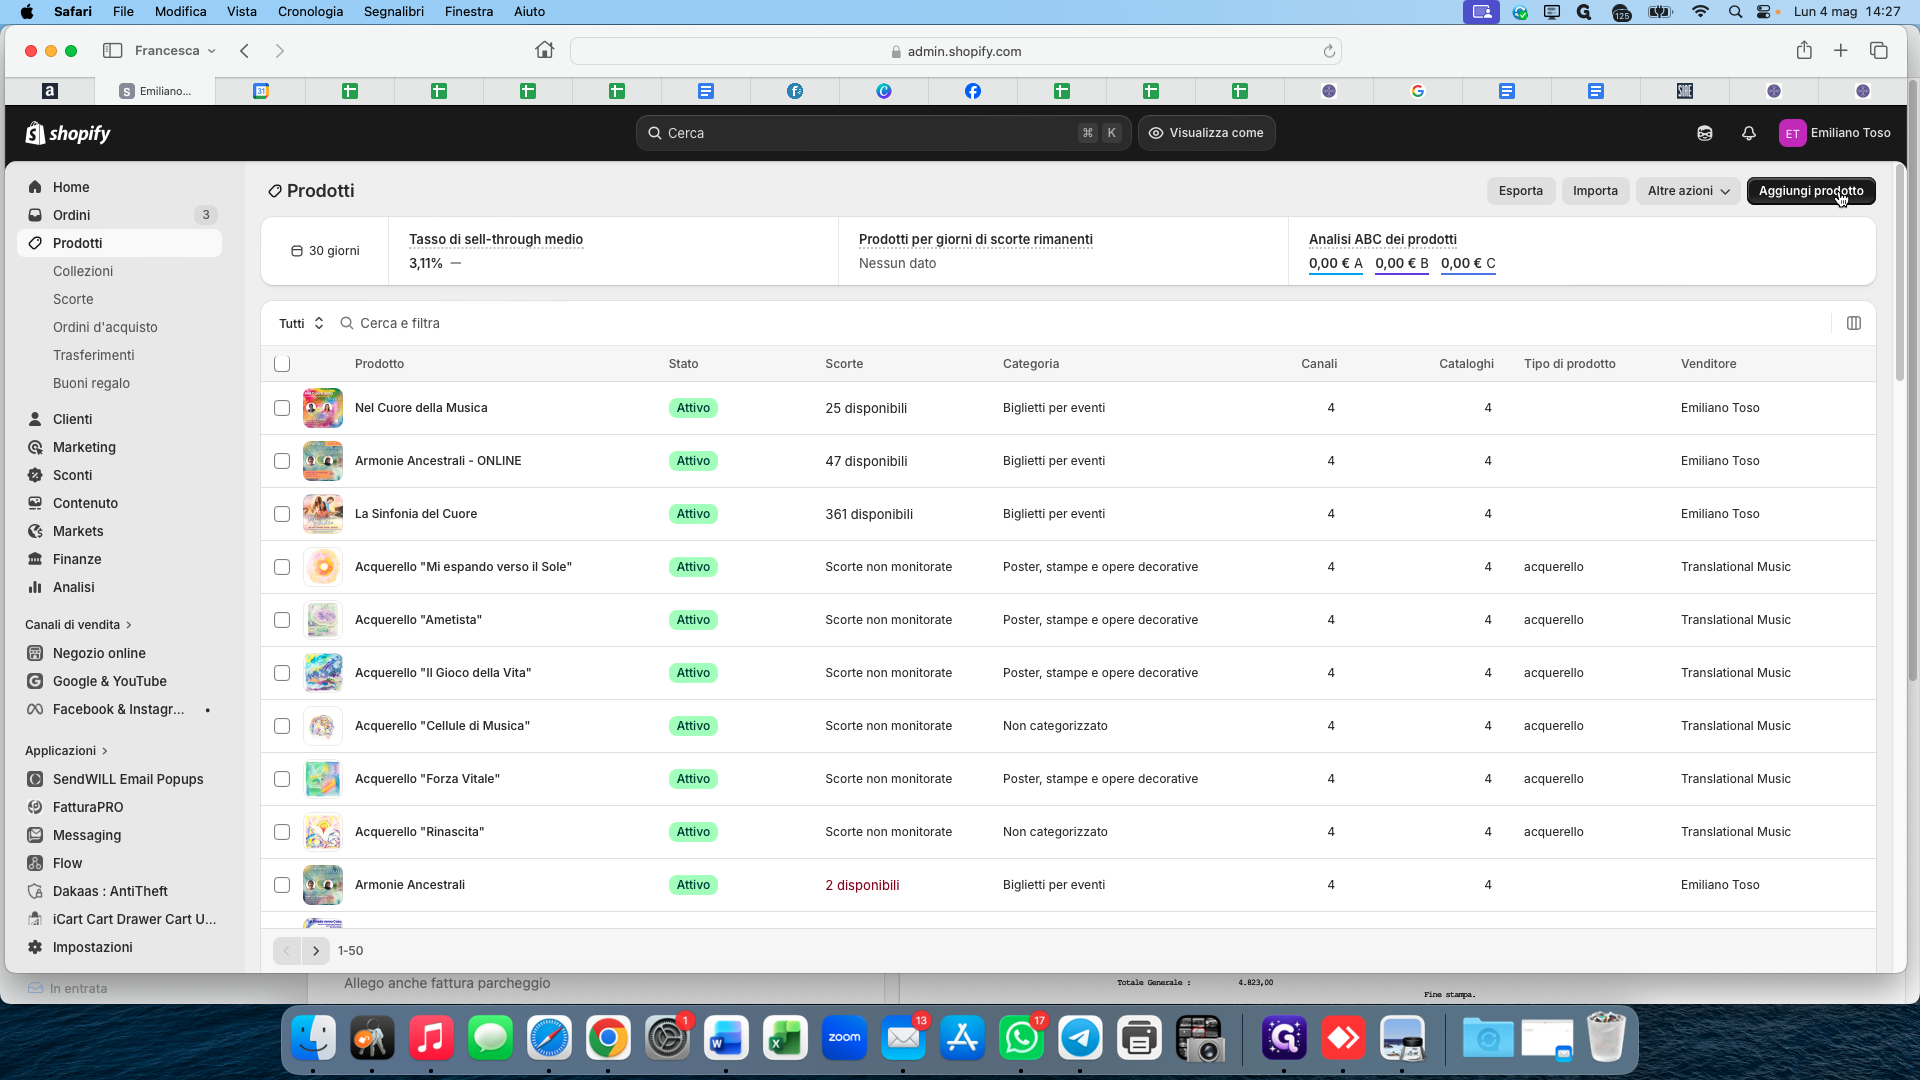Click the Cerca e filtra search field
The height and width of the screenshot is (1080, 1920).
[x=1080, y=323]
